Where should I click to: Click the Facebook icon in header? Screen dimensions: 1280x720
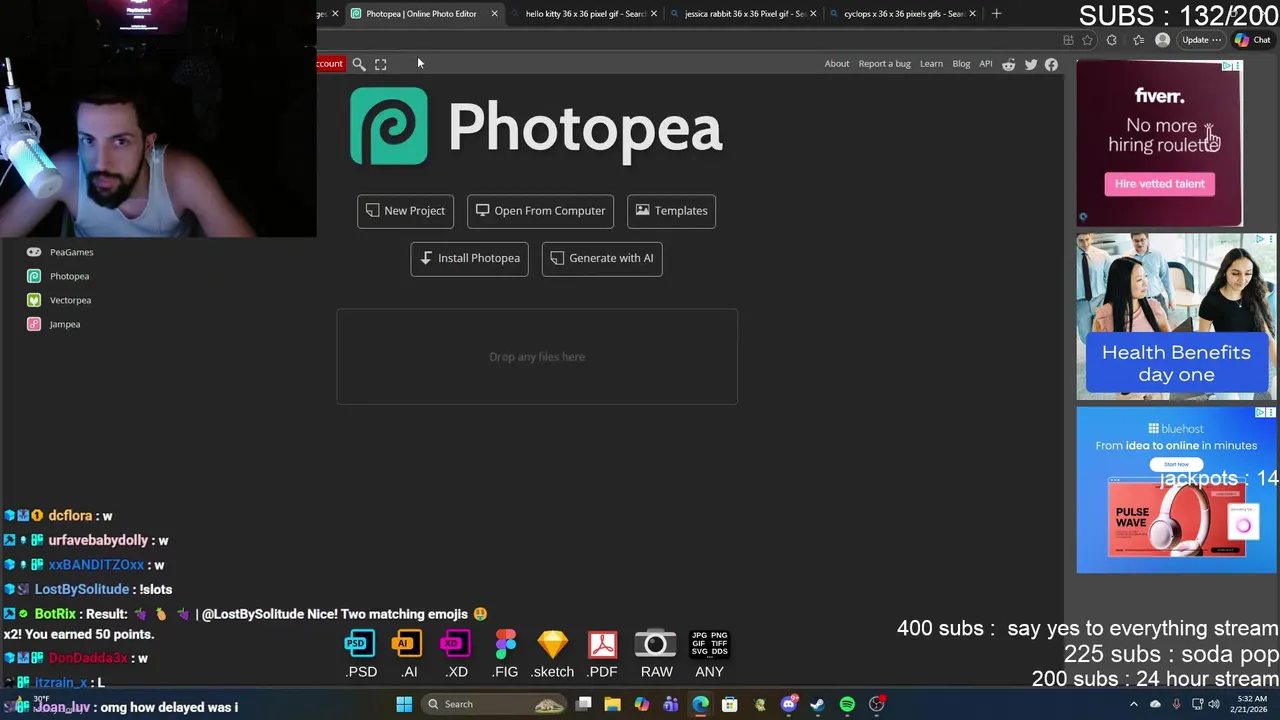1051,64
